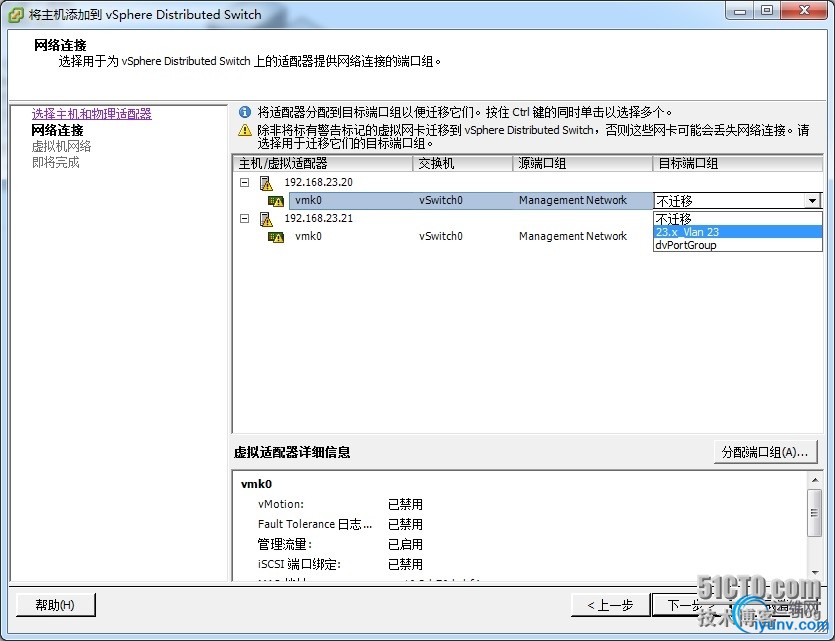The image size is (835, 641).
Task: Close the wizard window
Action: point(805,11)
